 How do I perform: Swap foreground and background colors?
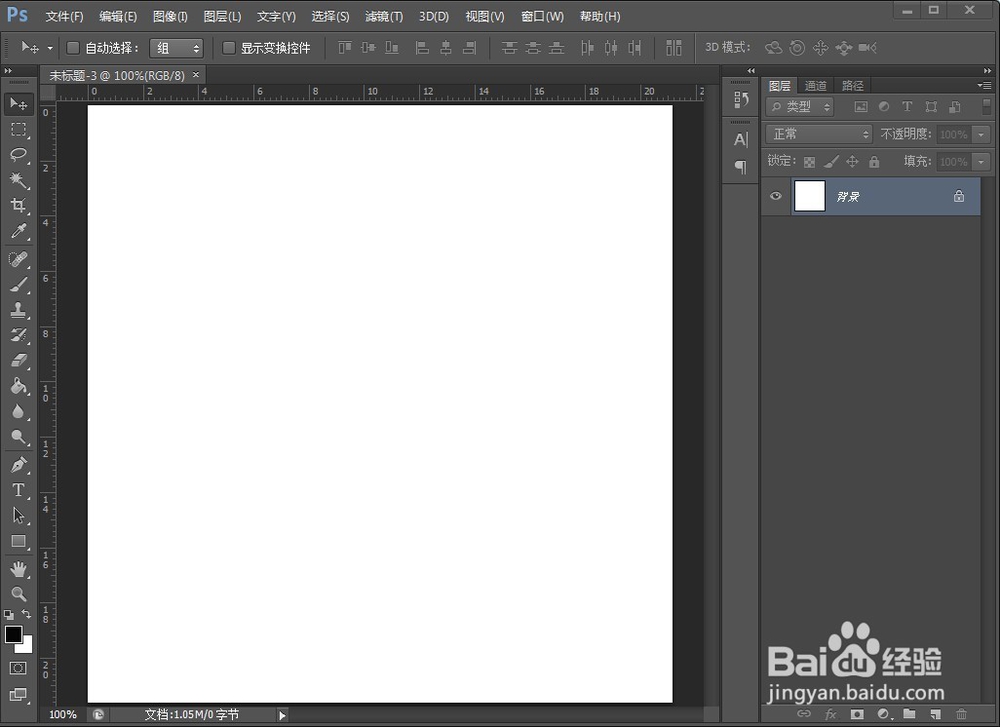coord(26,614)
